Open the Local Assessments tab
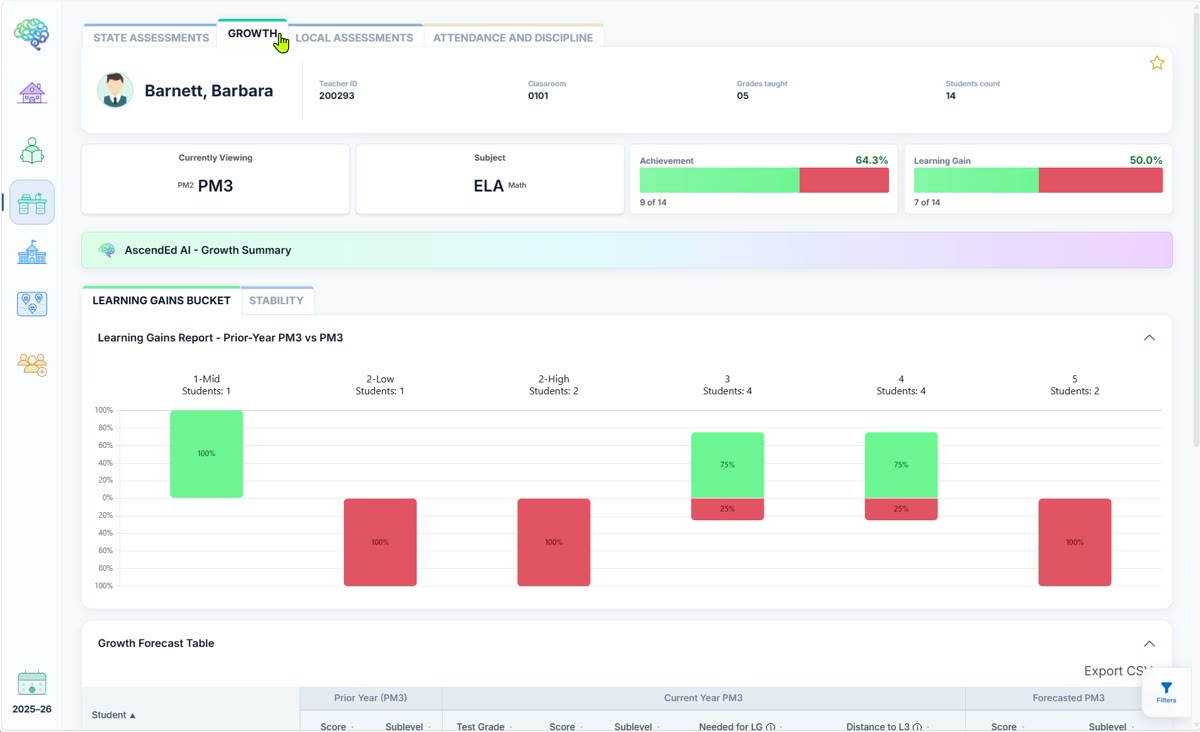Screen dimensions: 1200x732 click(354, 38)
